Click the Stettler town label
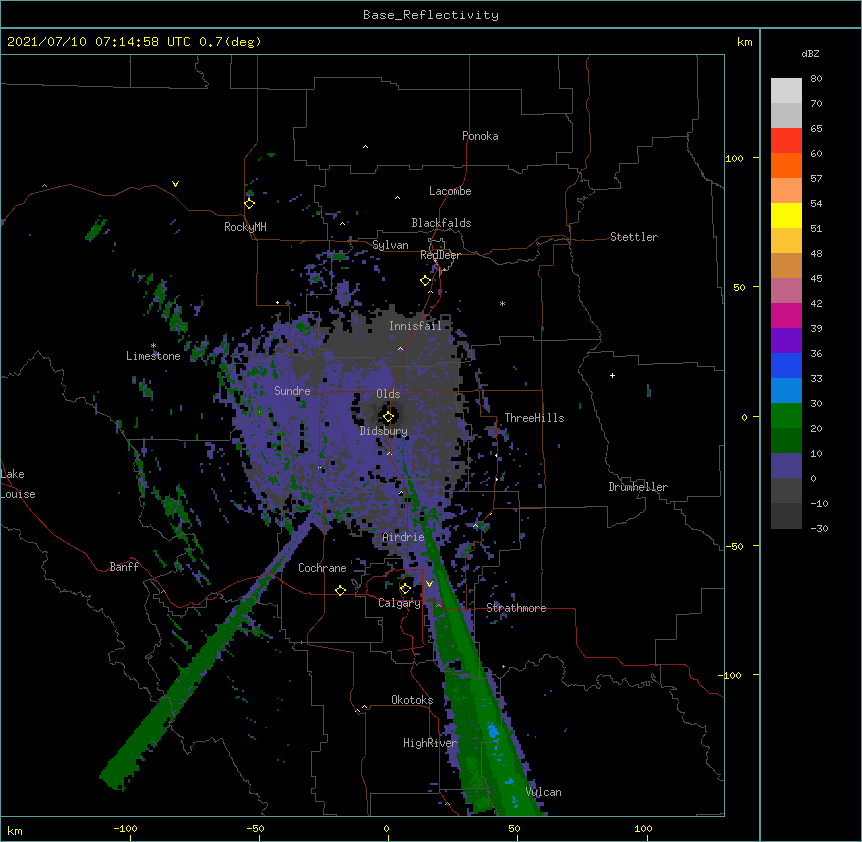The height and width of the screenshot is (842, 862). pos(634,237)
